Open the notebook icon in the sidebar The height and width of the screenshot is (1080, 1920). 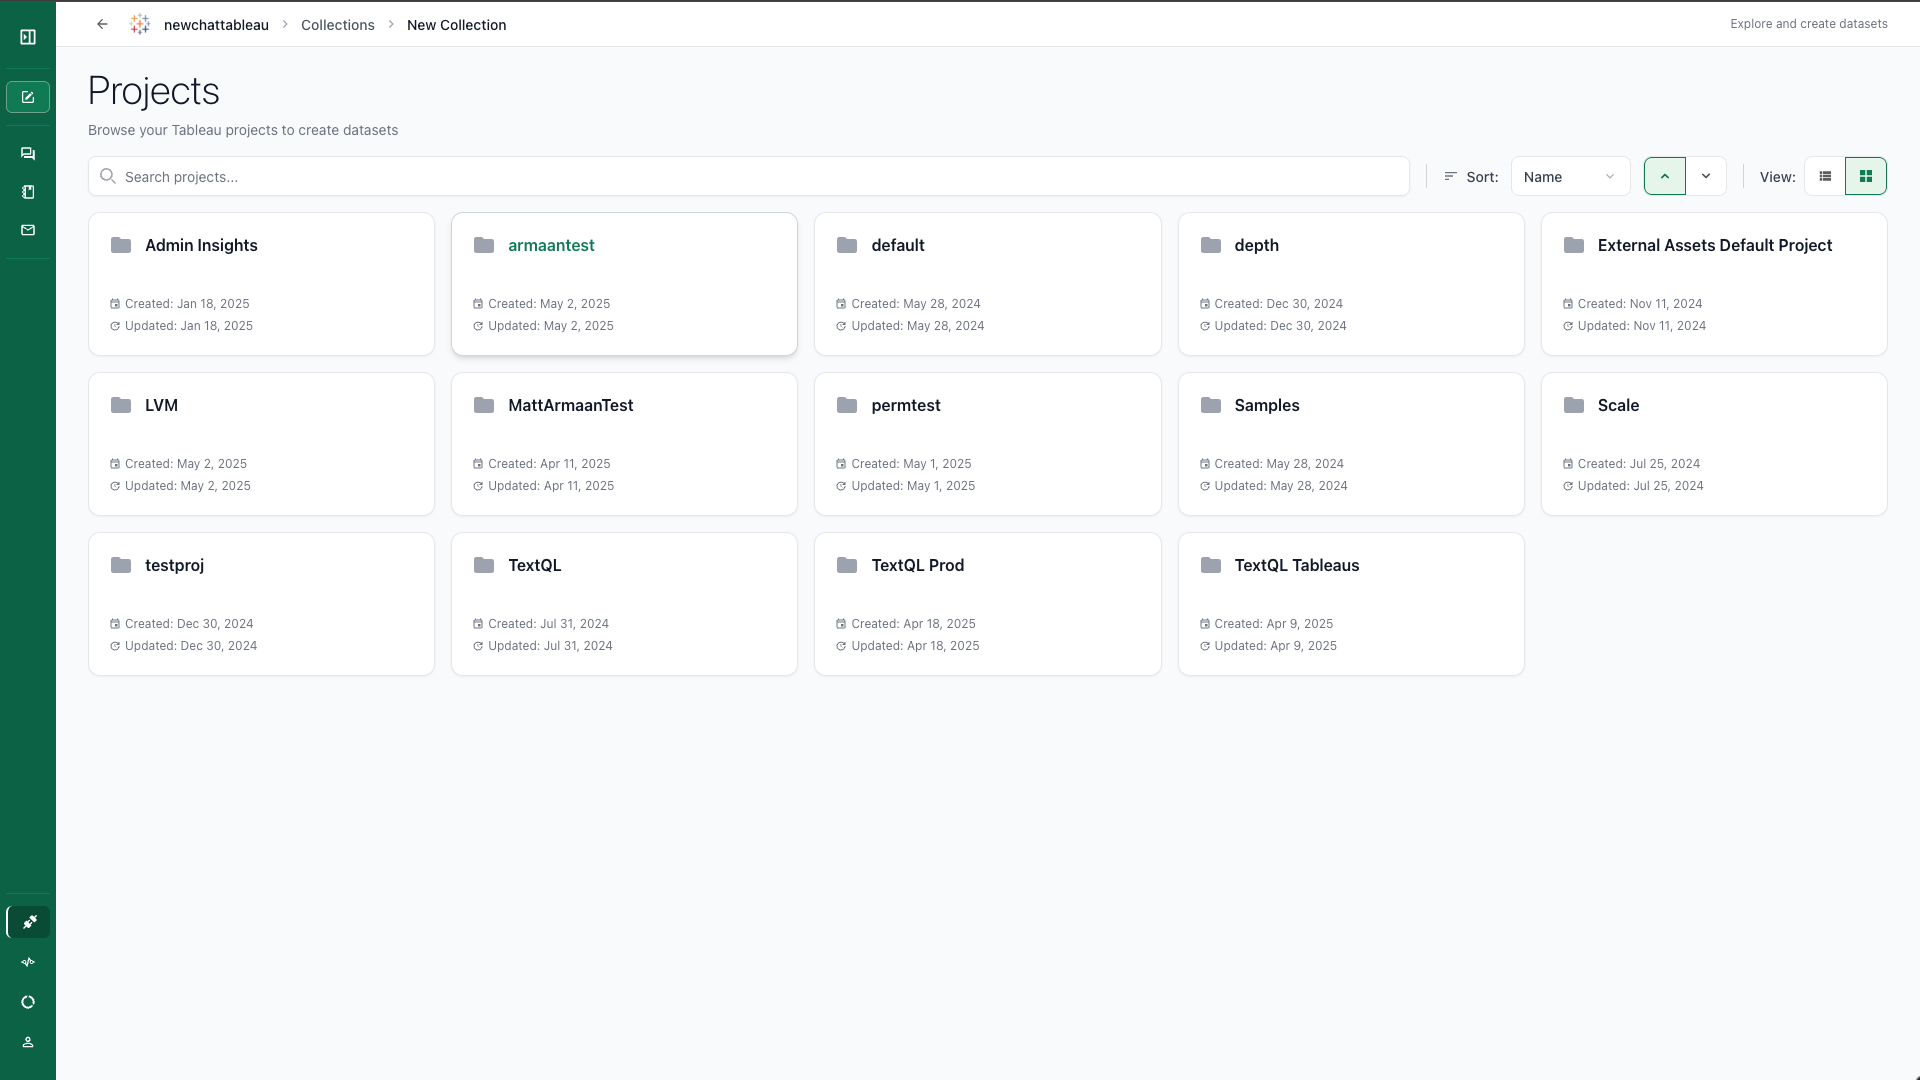27,191
